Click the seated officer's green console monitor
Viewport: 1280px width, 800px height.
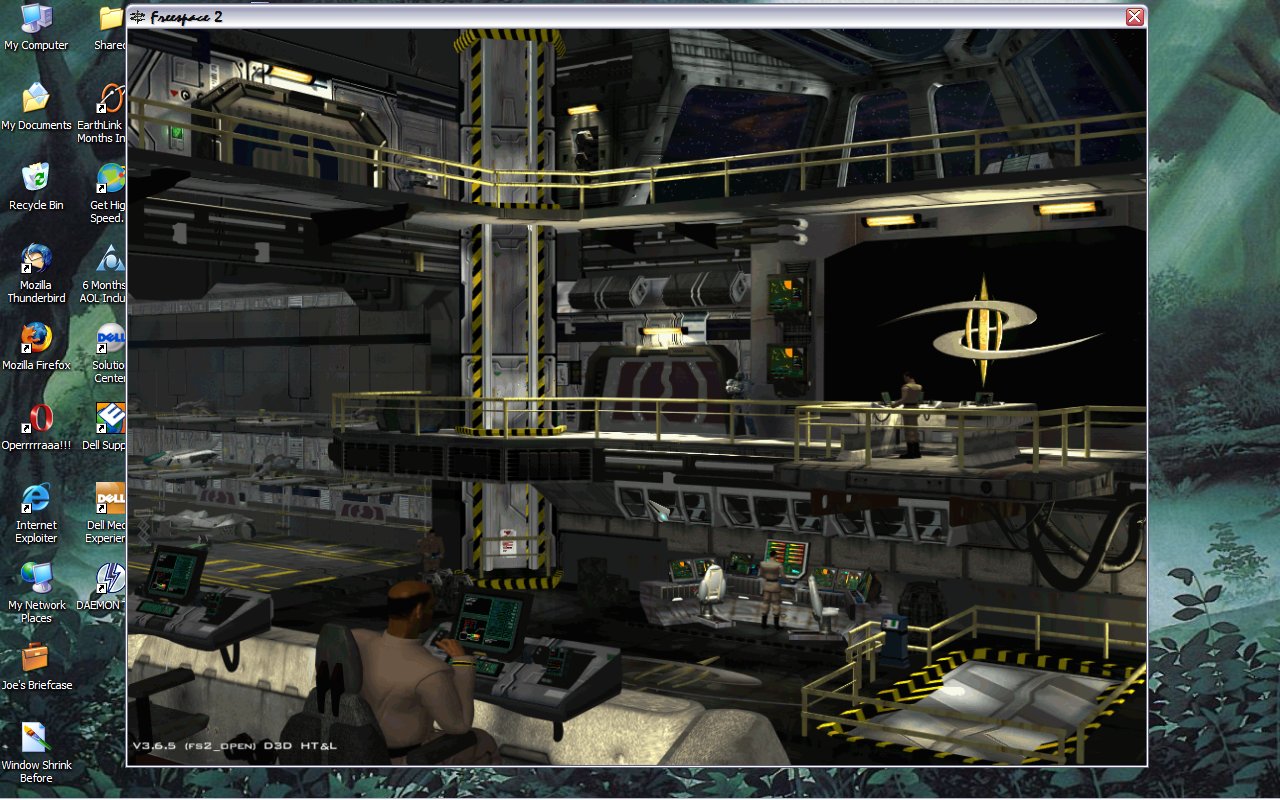488,623
